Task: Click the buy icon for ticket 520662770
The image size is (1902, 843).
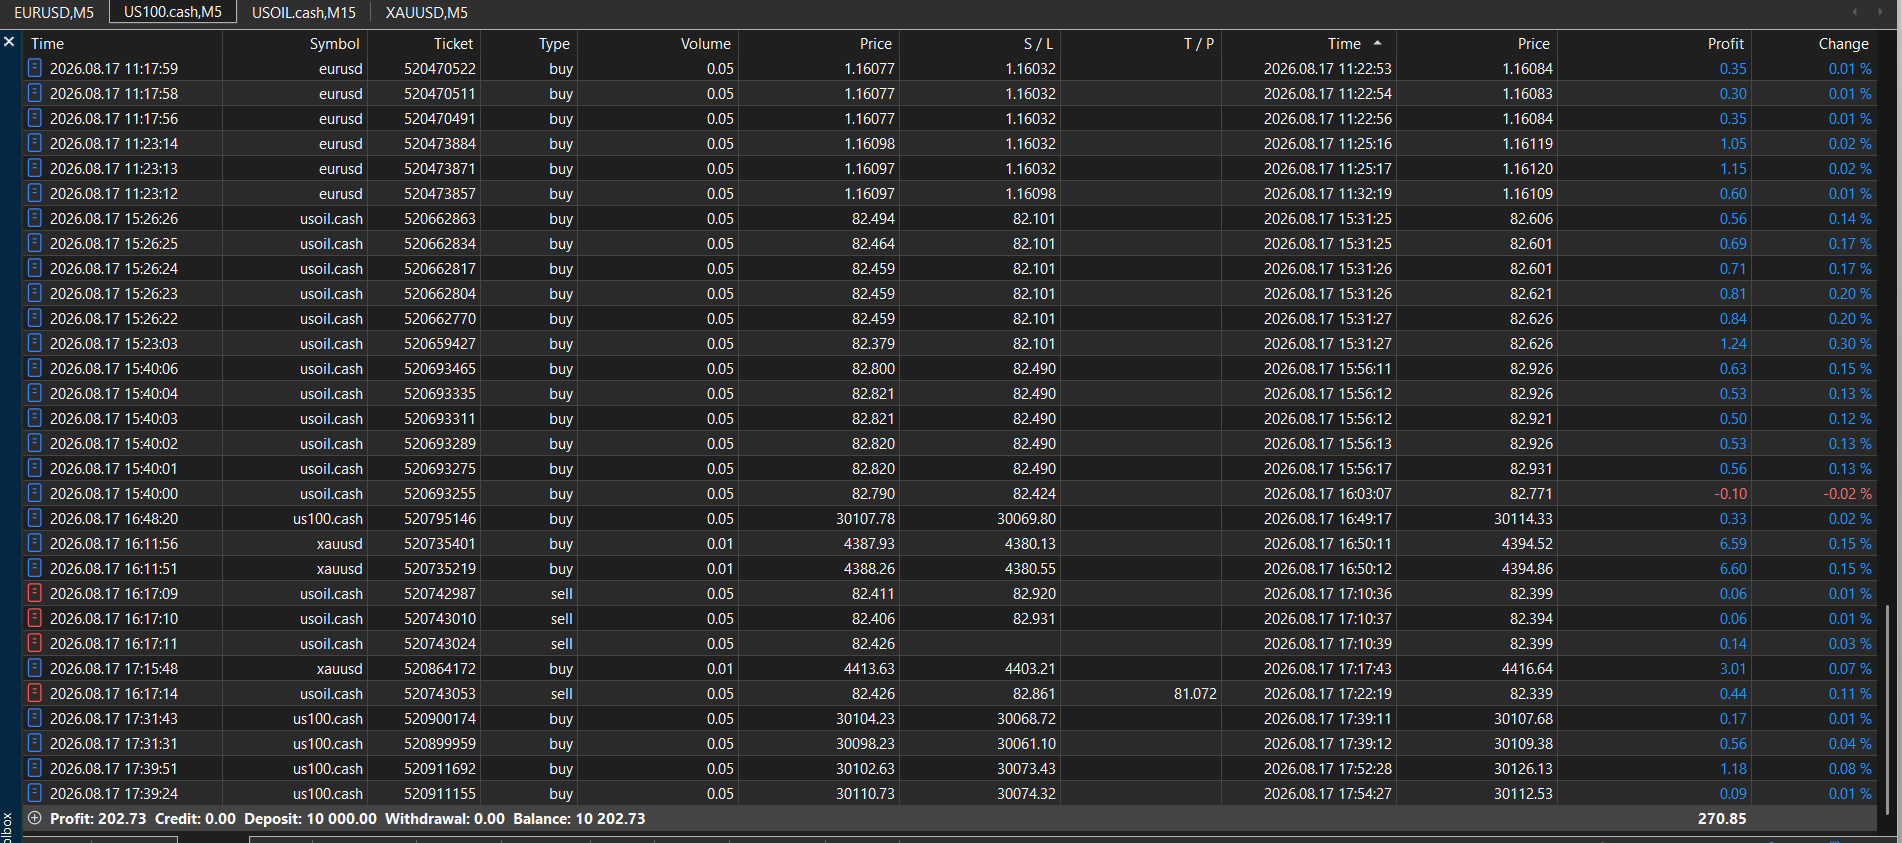Action: 35,318
